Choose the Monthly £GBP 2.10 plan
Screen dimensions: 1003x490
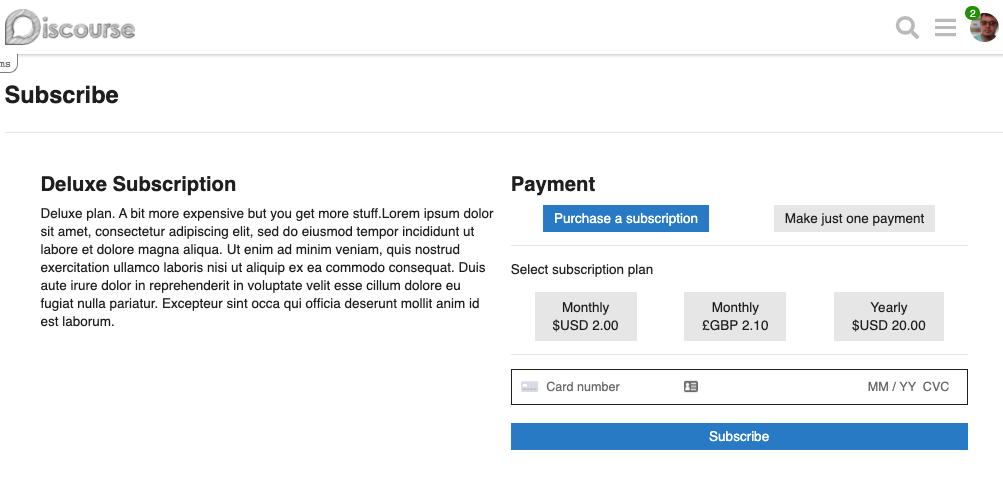(734, 317)
